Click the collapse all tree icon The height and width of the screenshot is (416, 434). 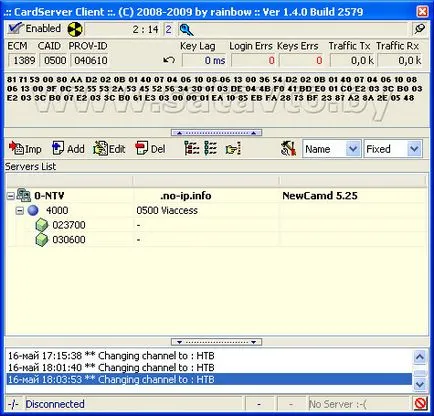[210, 148]
